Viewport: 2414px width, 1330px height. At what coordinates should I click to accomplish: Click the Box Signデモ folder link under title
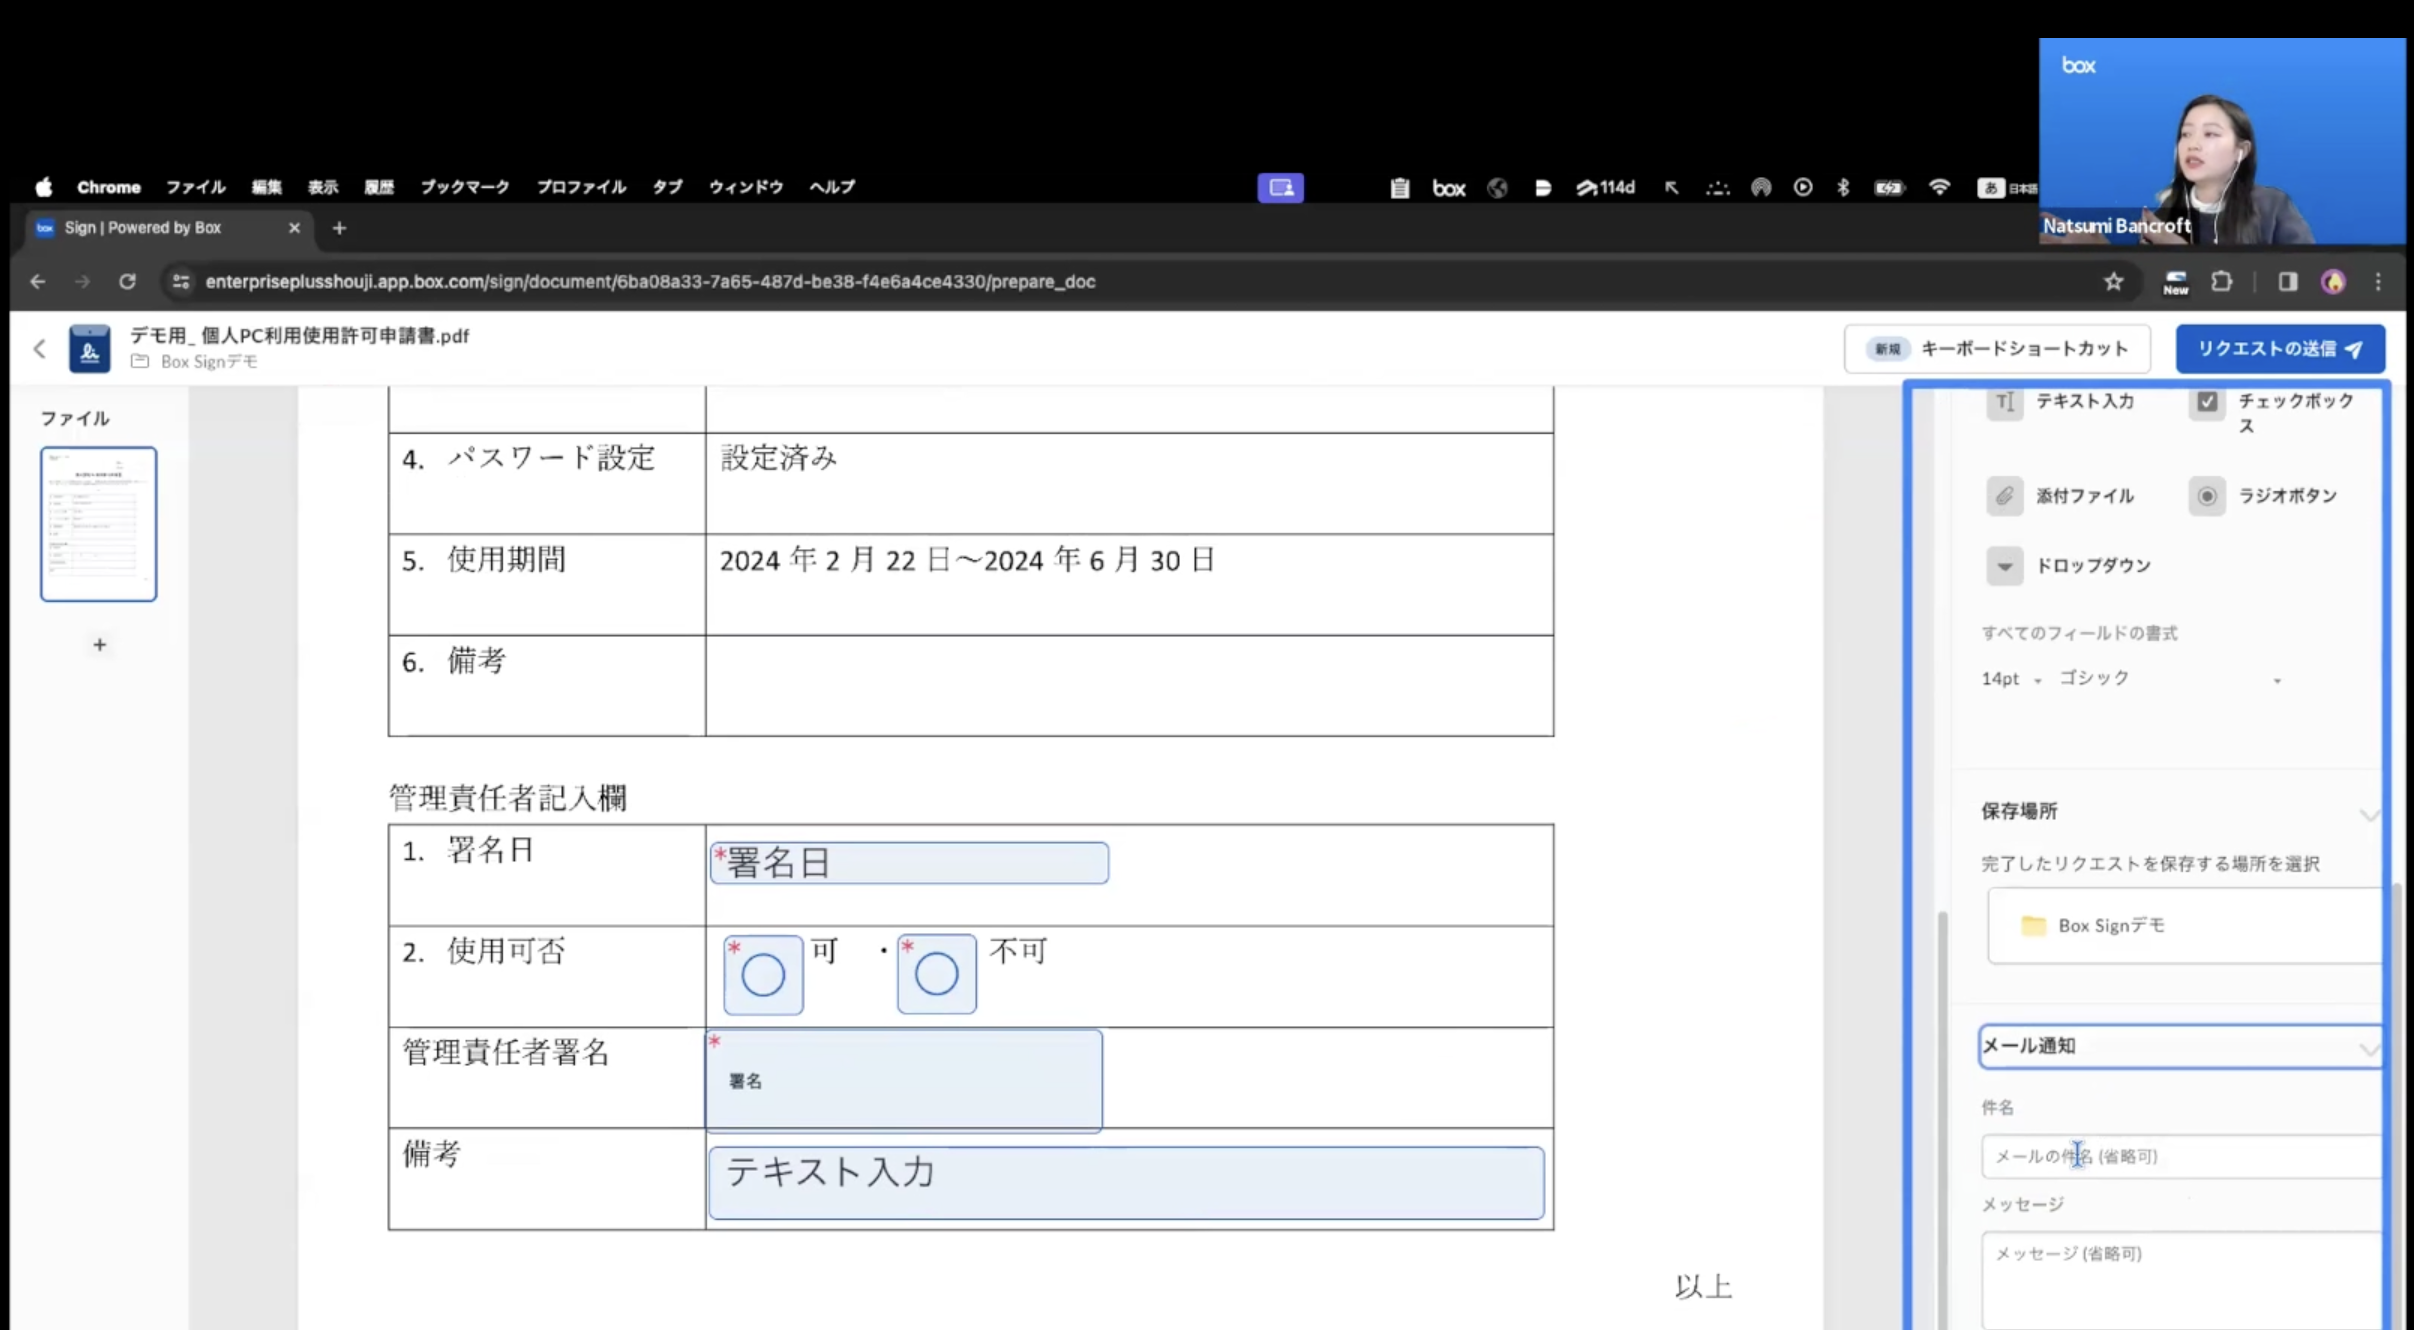click(209, 362)
